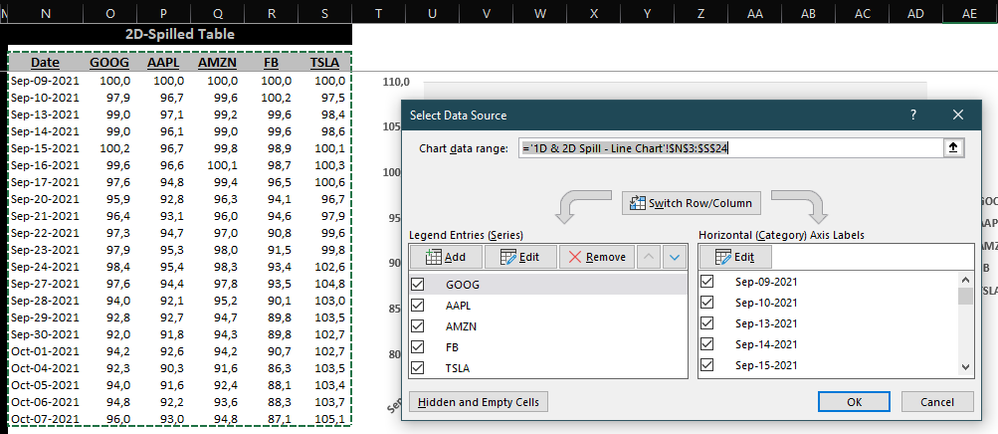Add a new legend series

click(446, 257)
